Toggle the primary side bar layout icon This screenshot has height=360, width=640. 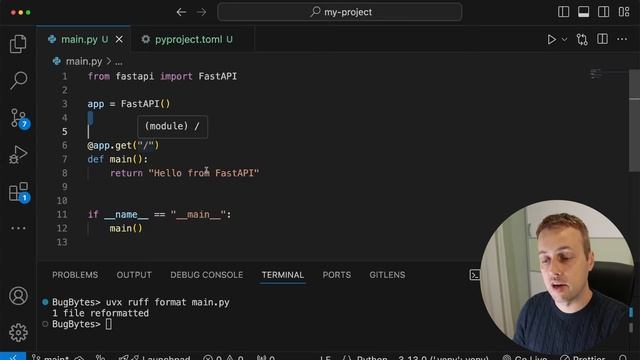(x=563, y=12)
